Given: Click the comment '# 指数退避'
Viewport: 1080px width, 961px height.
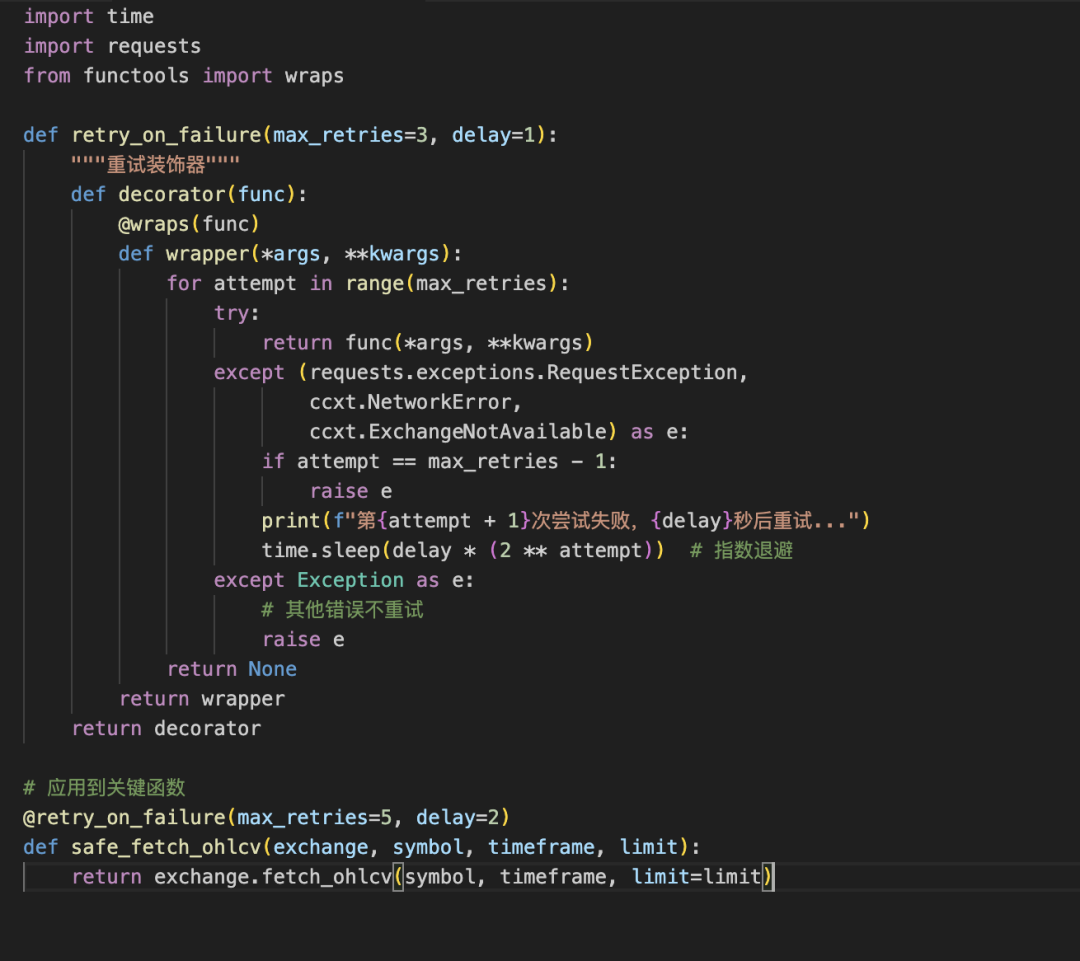Looking at the screenshot, I should point(741,550).
